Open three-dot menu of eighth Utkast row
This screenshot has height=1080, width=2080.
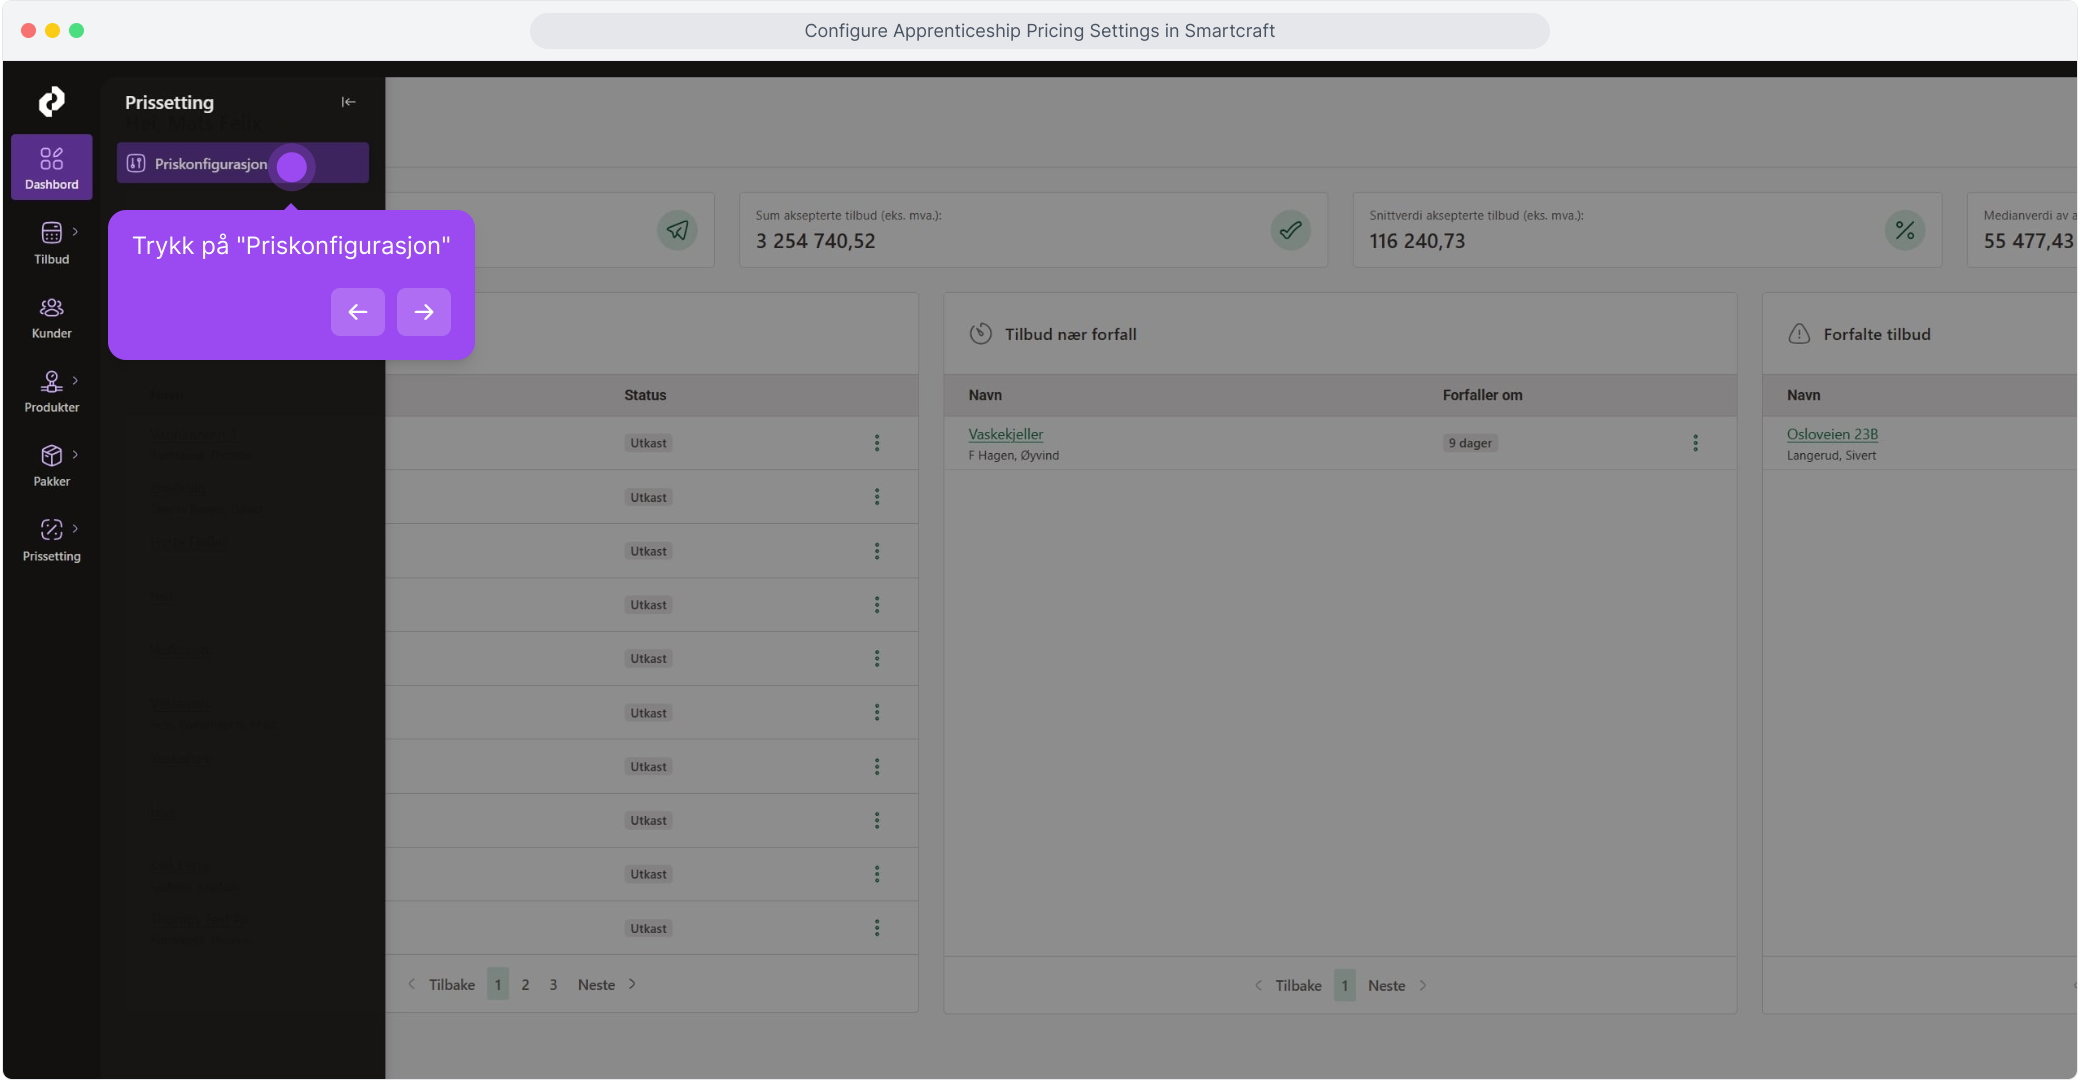pos(877,821)
